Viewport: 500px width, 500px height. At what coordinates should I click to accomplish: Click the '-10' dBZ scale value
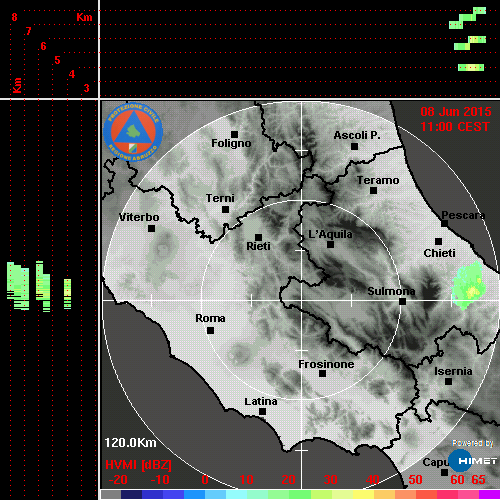pyautogui.click(x=160, y=480)
